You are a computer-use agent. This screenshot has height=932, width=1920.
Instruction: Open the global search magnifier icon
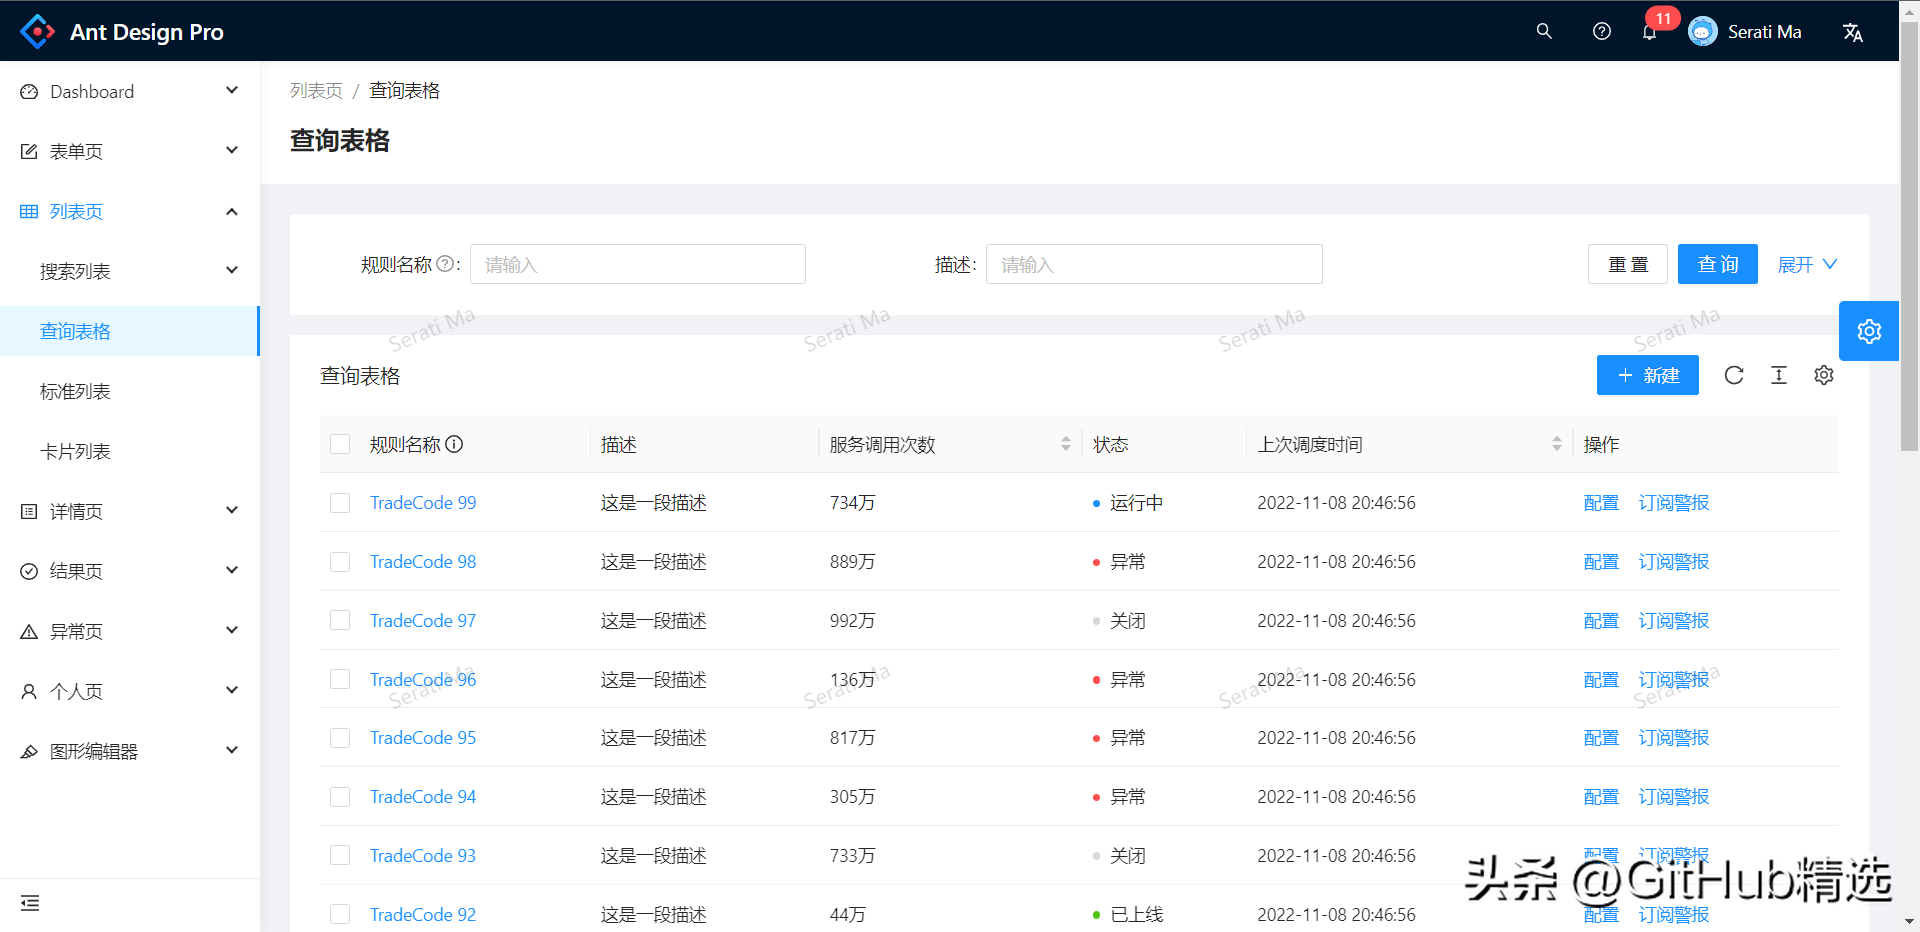coord(1543,31)
